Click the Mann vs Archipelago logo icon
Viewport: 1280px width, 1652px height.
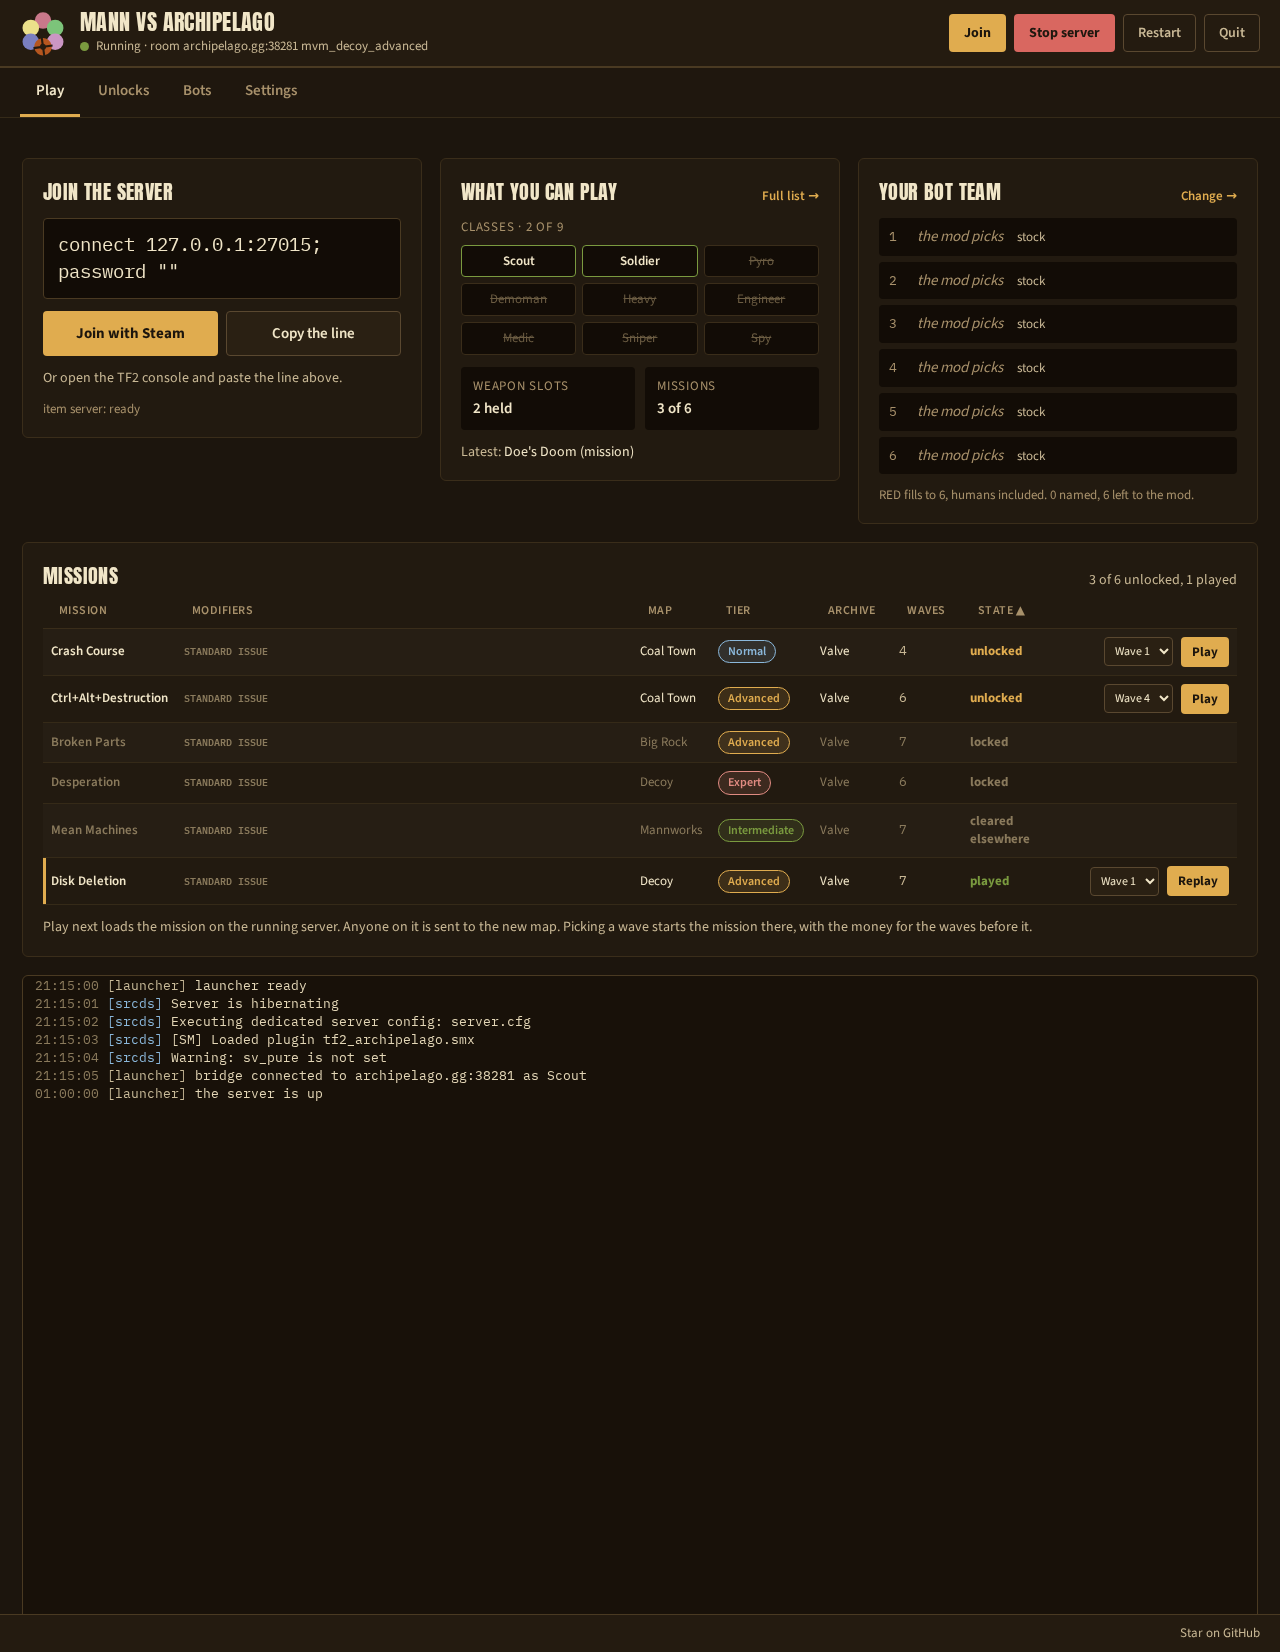pyautogui.click(x=43, y=33)
